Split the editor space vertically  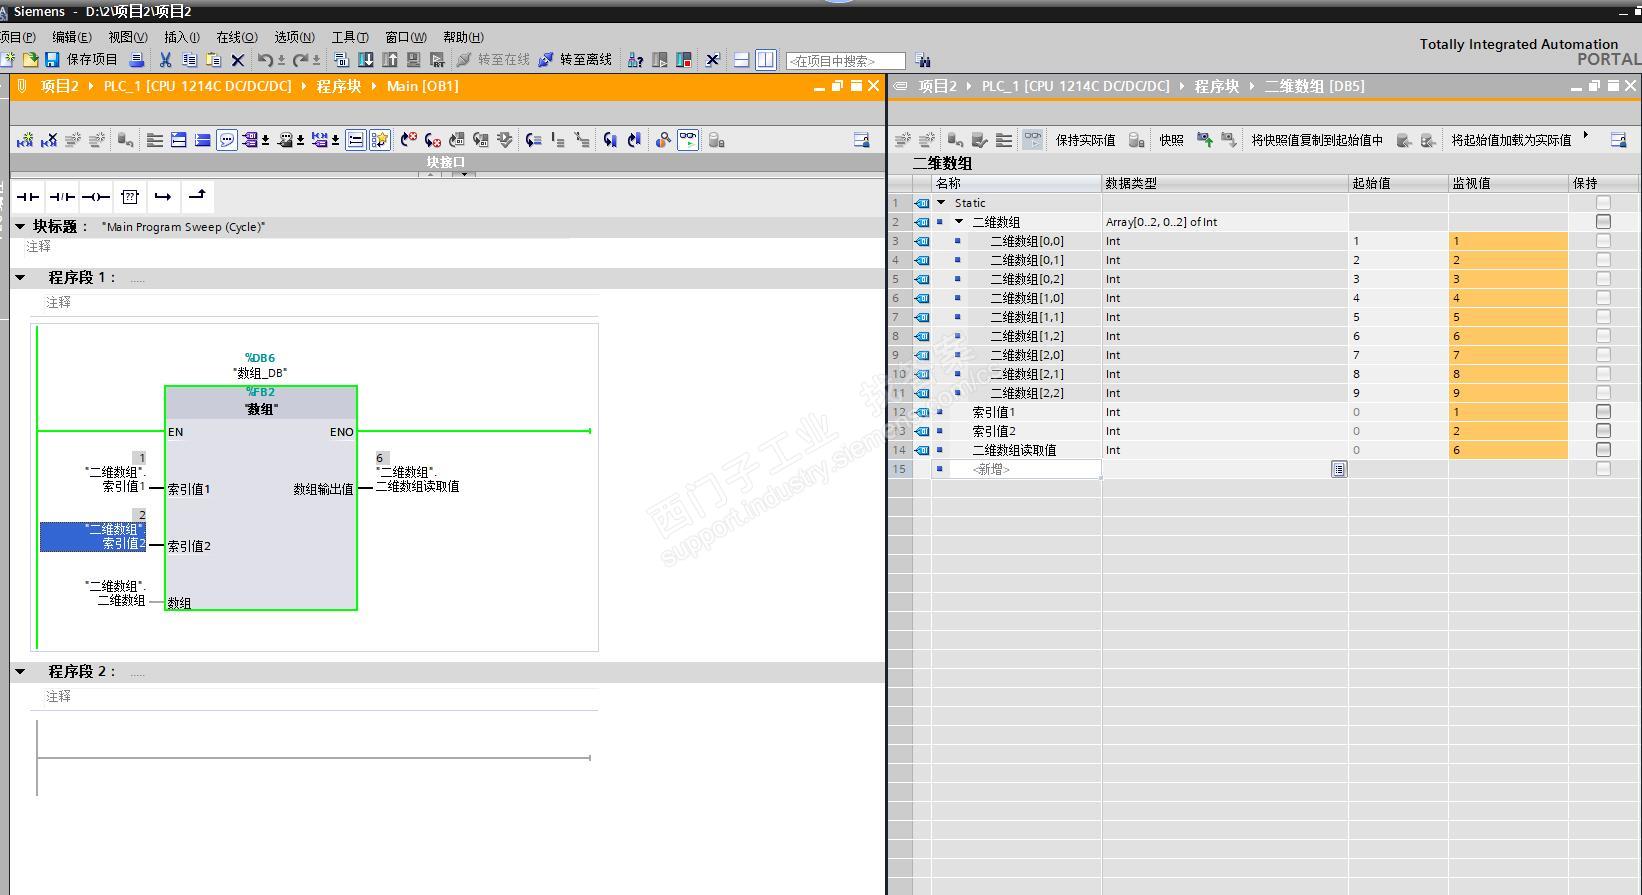pos(766,60)
